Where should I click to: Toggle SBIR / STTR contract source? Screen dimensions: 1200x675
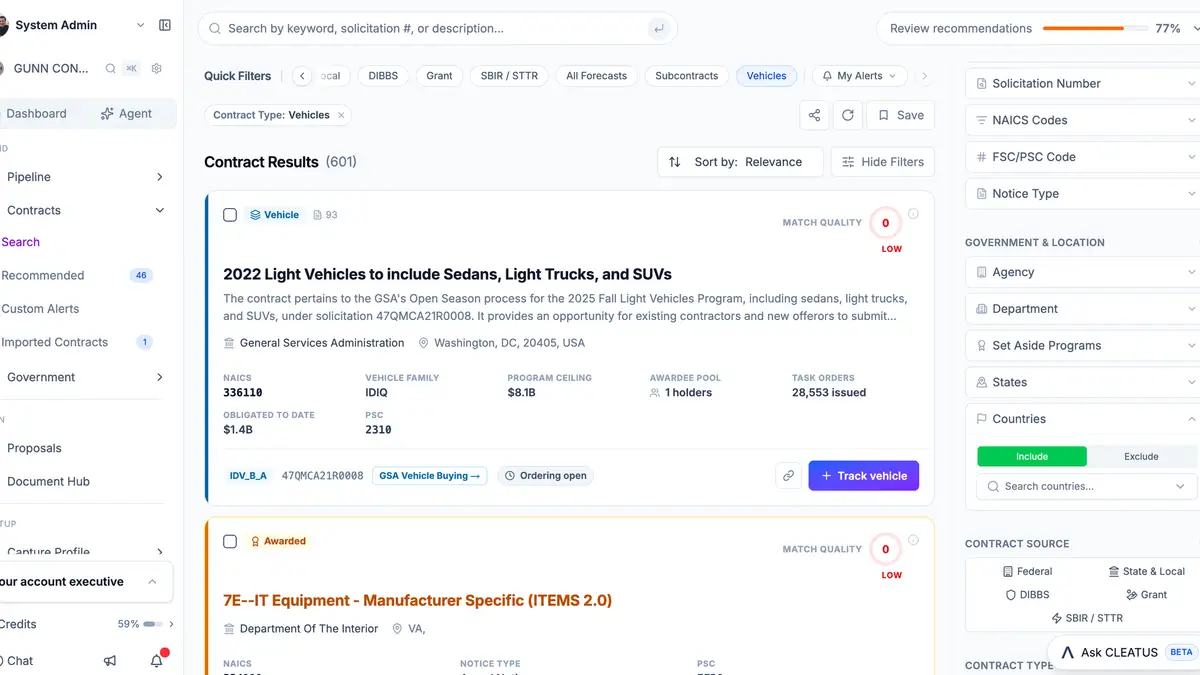1087,618
